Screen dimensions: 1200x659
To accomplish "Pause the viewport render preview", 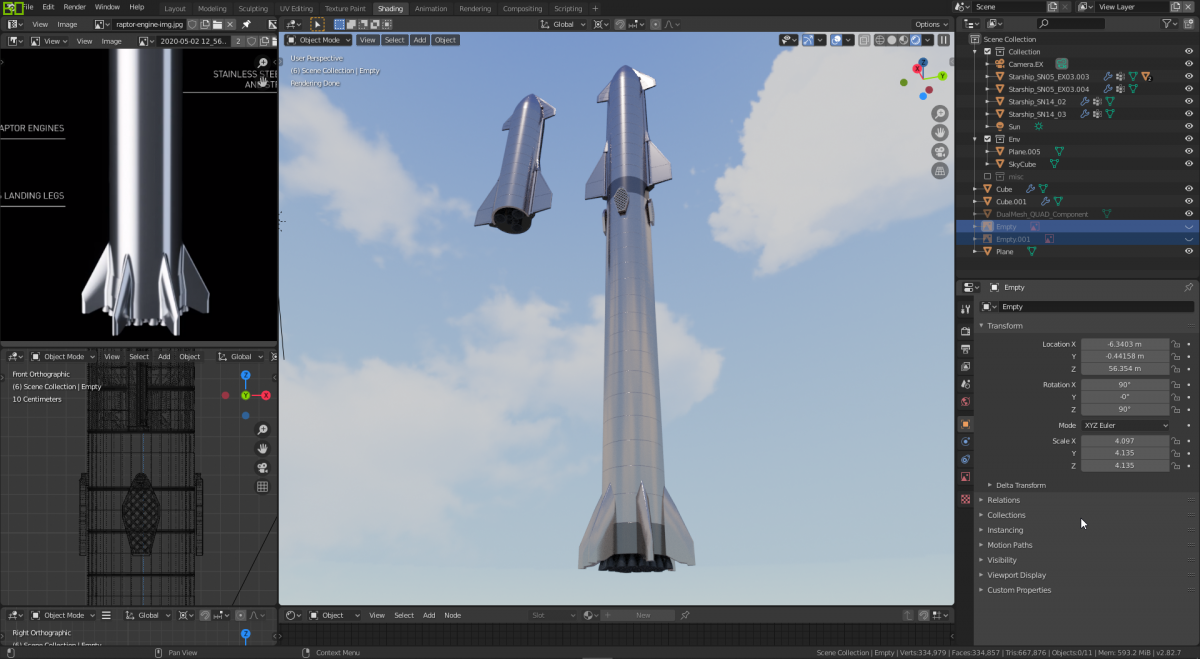I will click(x=943, y=40).
